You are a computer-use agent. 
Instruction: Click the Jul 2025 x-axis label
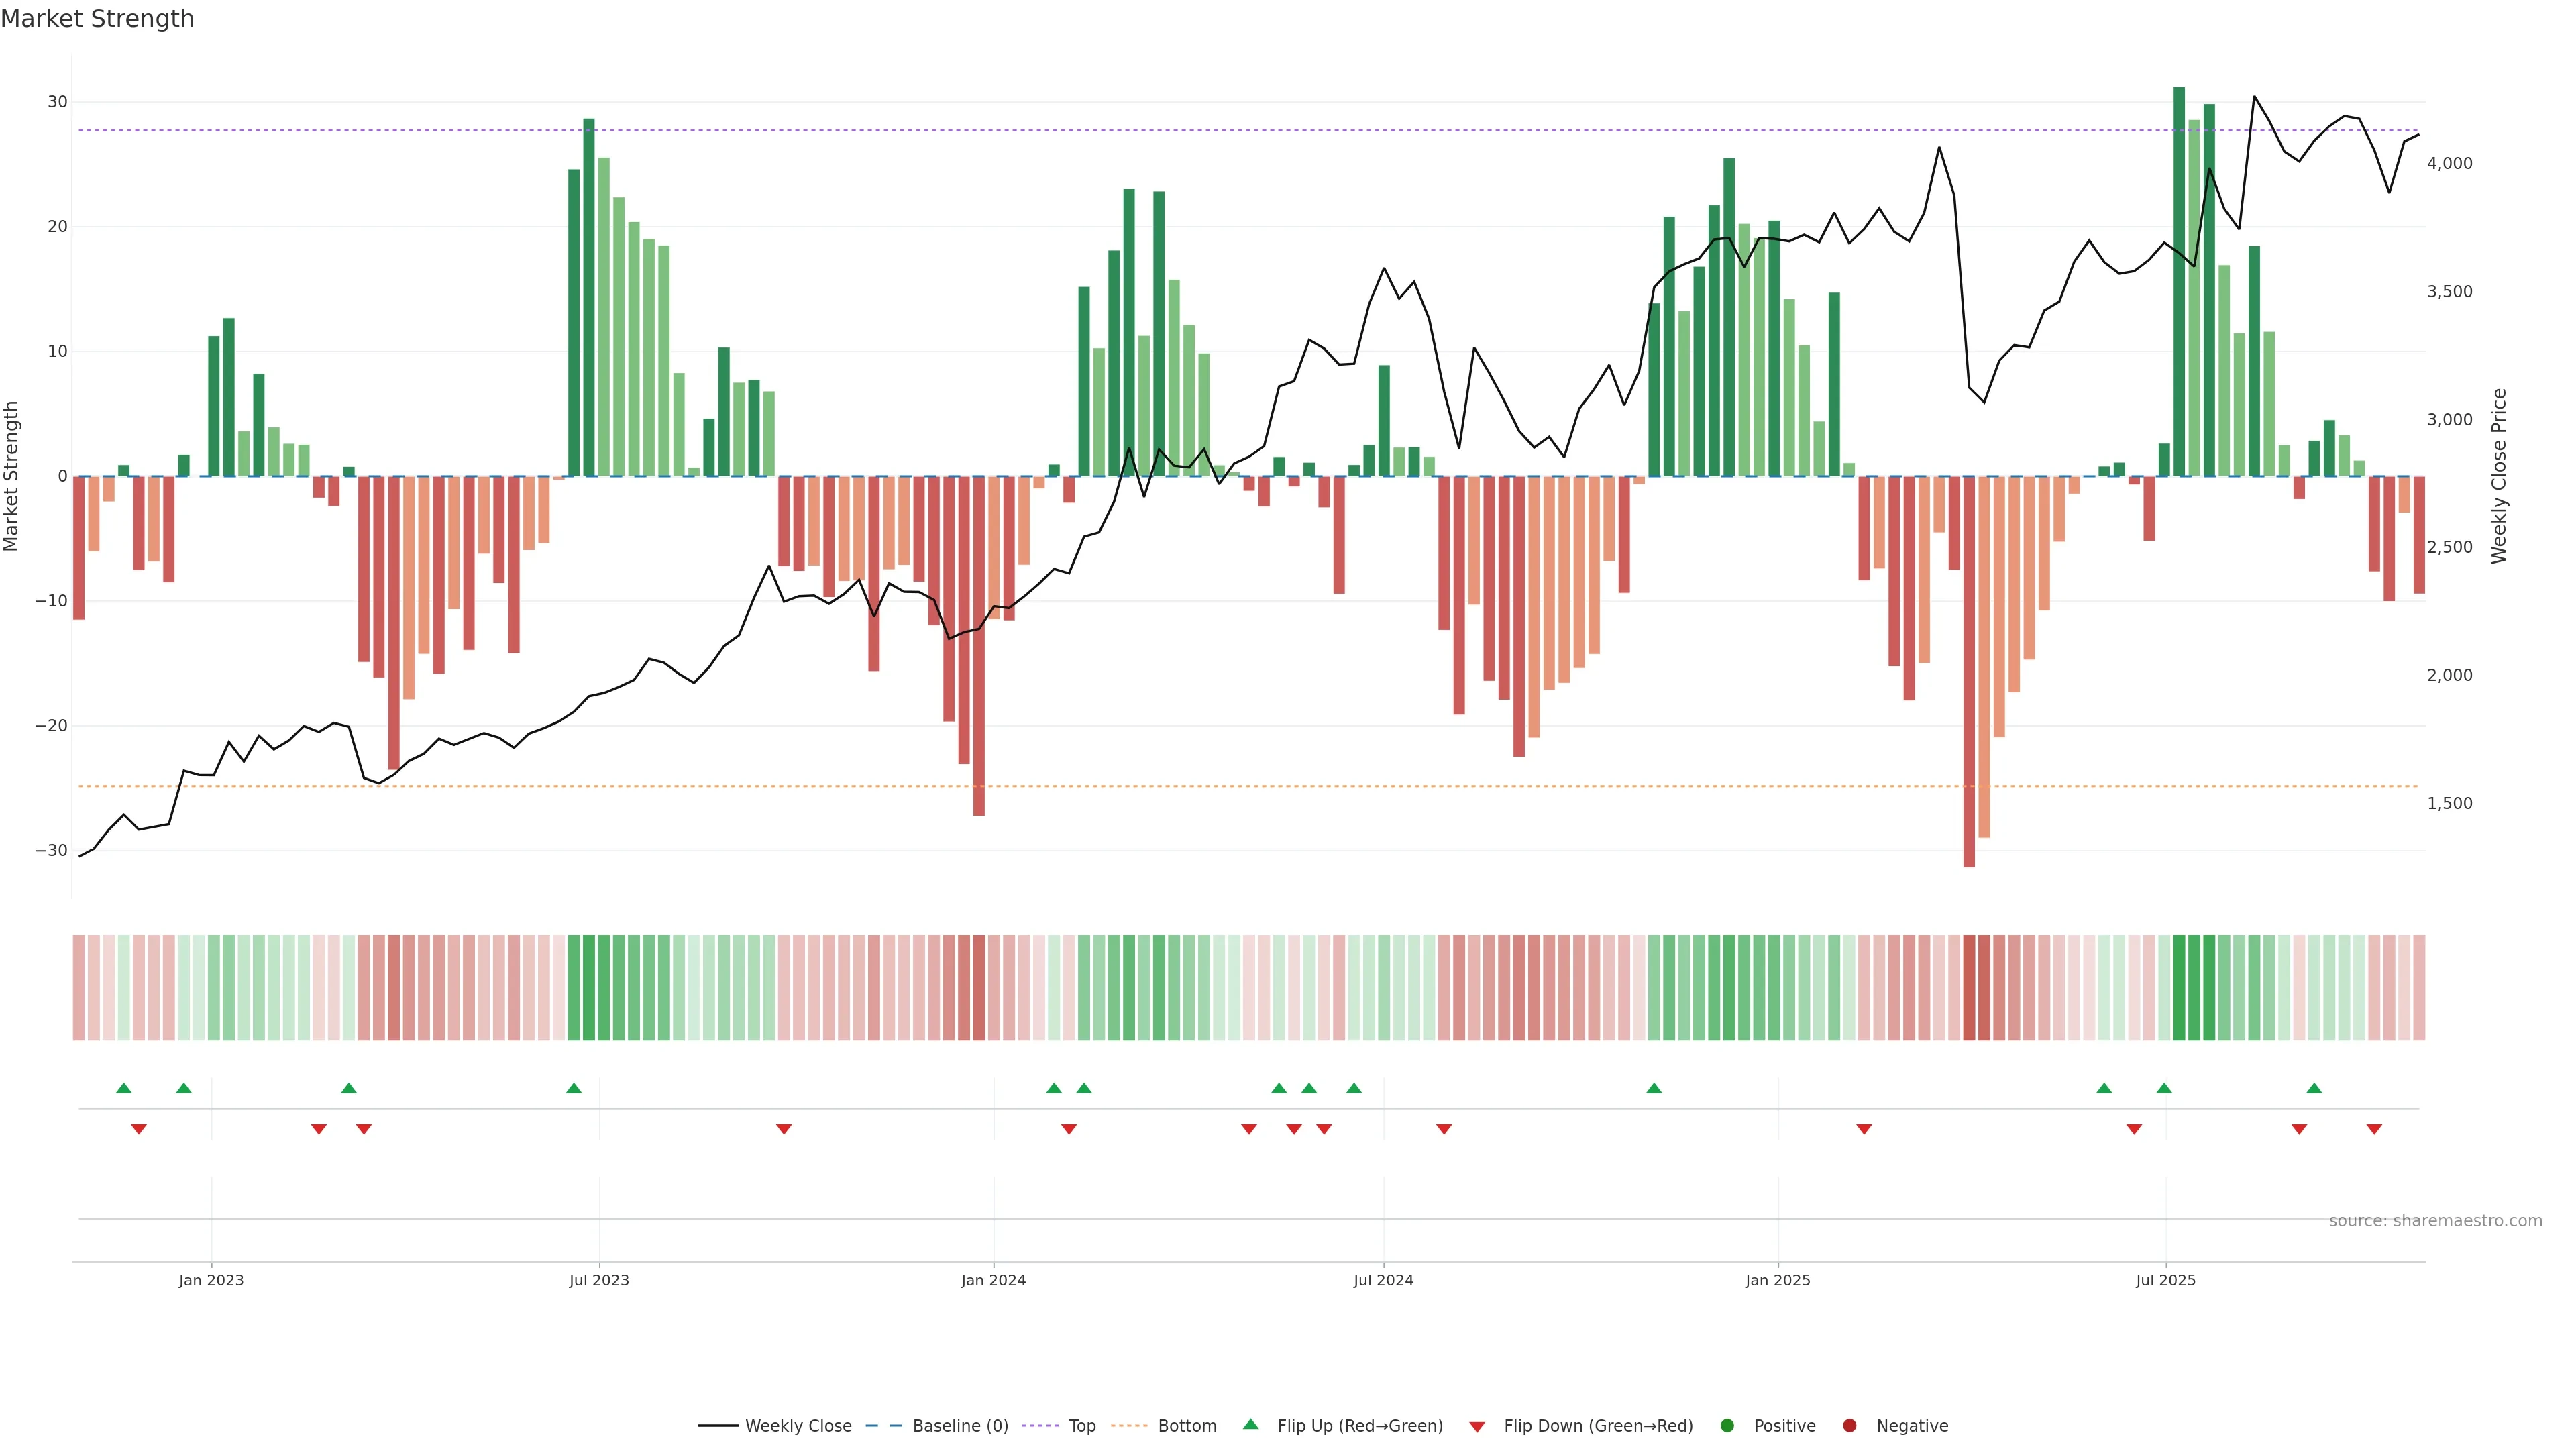coord(2165,1280)
